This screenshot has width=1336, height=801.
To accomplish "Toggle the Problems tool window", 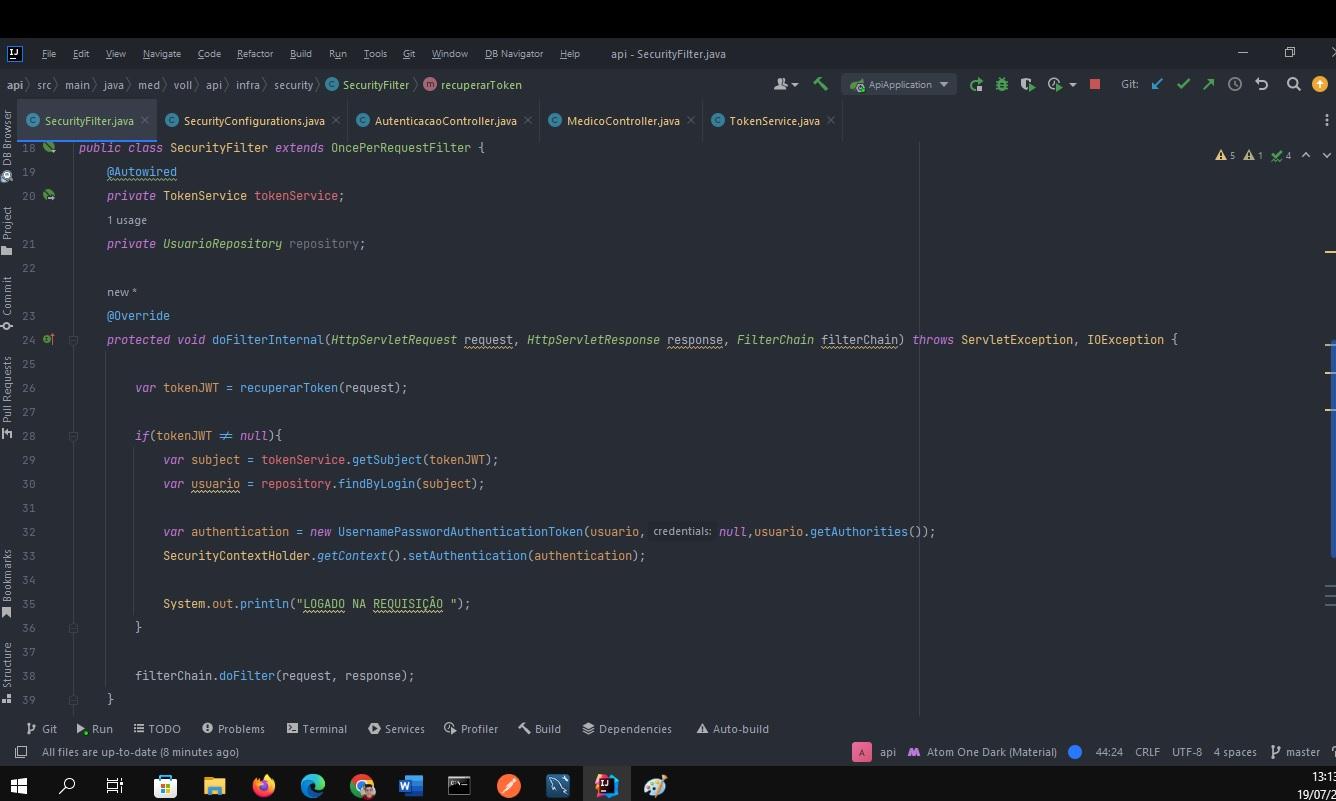I will coord(233,729).
